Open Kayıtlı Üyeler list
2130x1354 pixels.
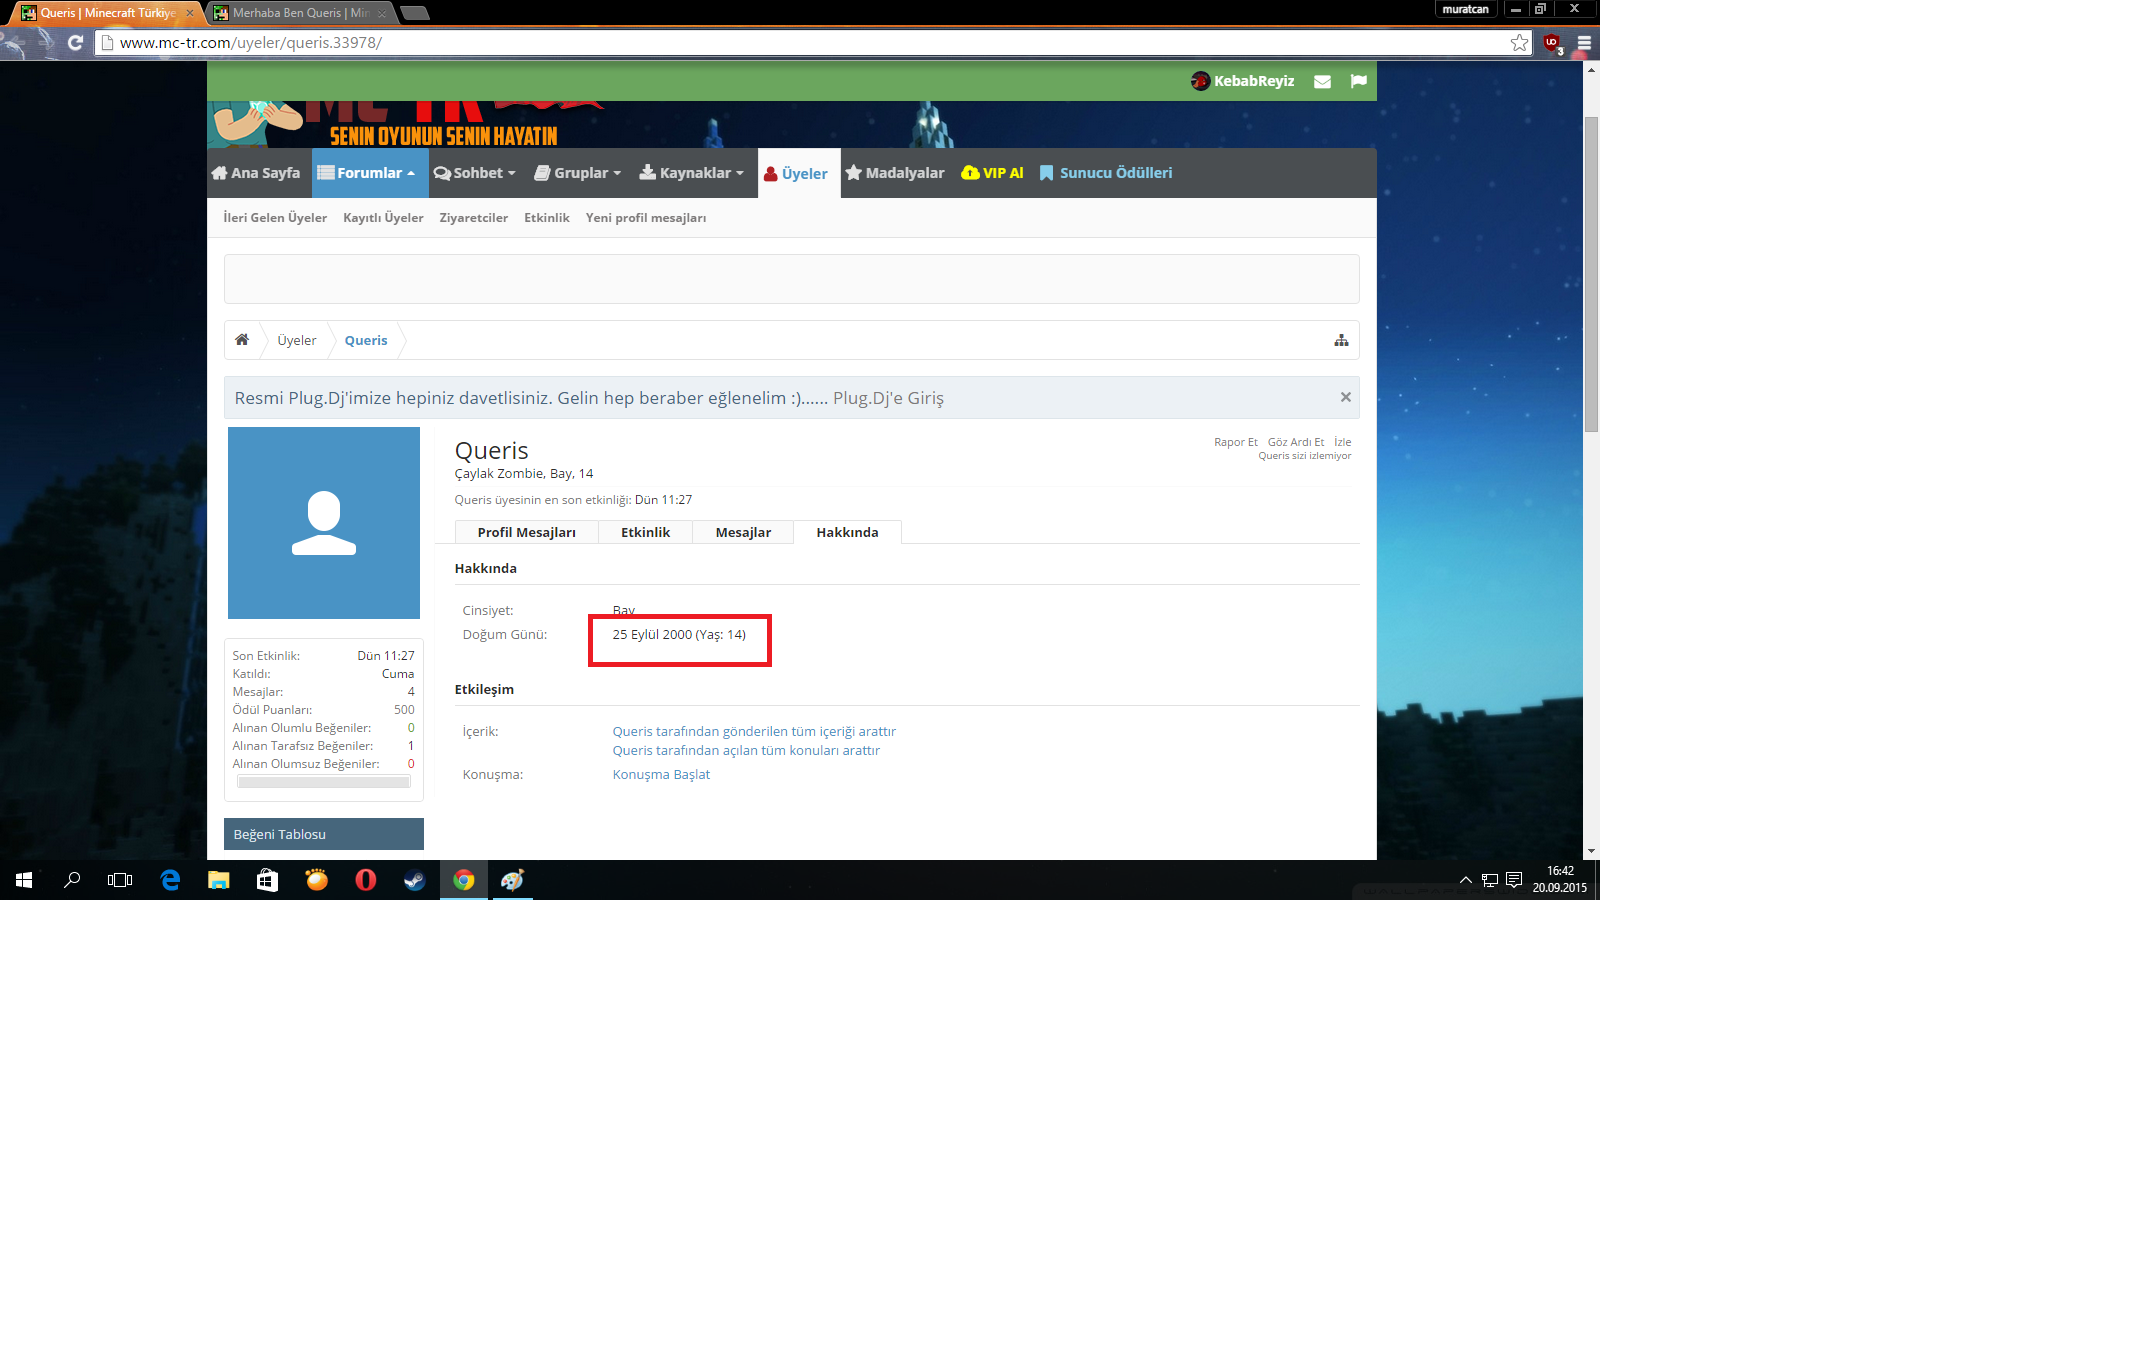click(383, 218)
